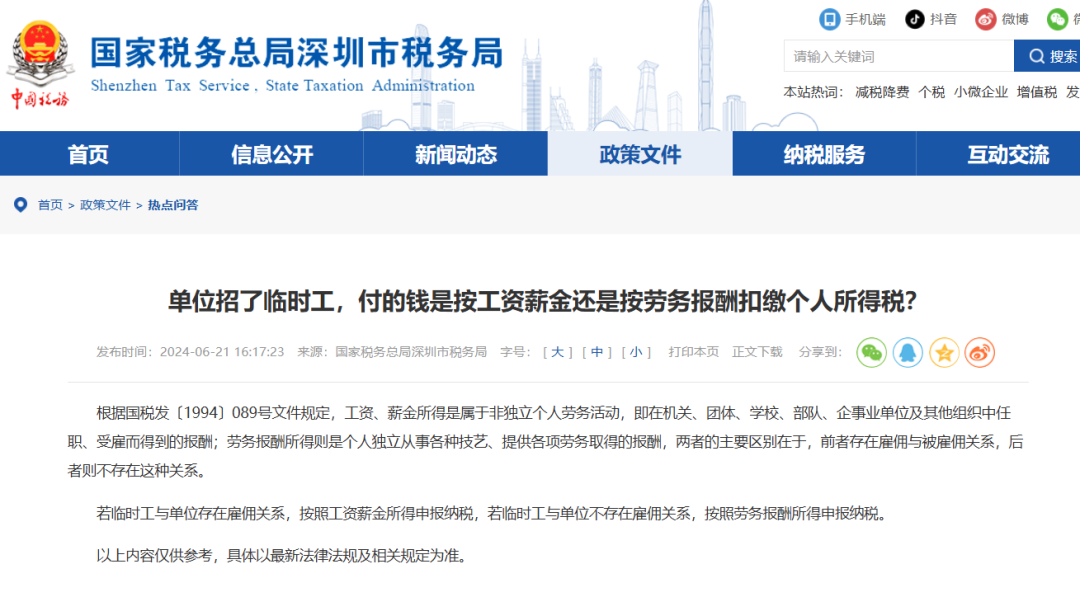
Task: Click the Douyin icon in the header
Action: coord(913,19)
